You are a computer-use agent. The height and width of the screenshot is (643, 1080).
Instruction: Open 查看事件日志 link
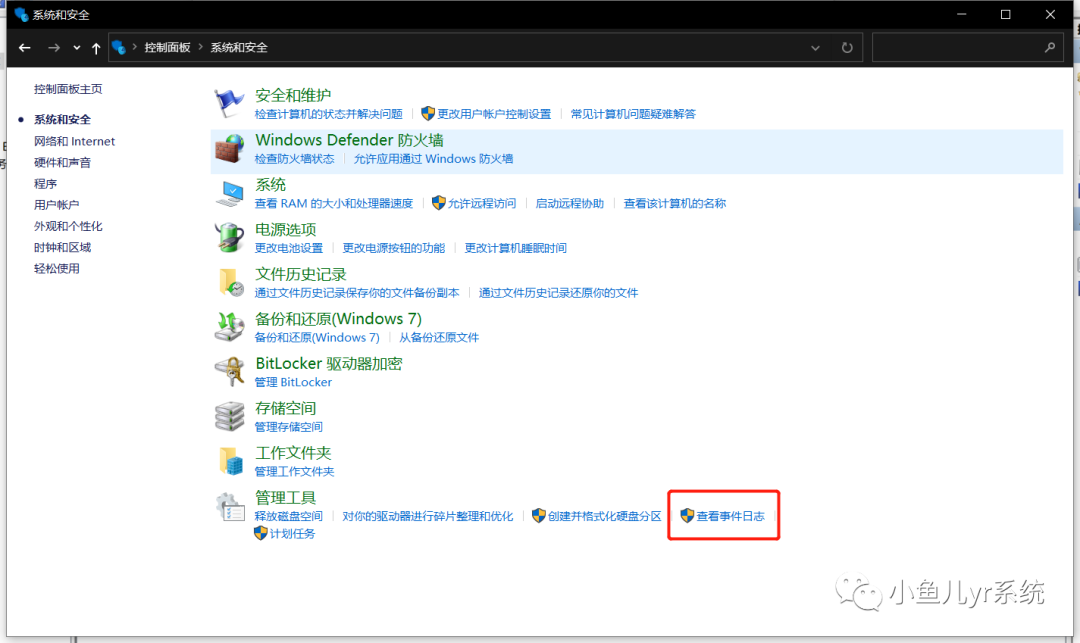point(730,516)
